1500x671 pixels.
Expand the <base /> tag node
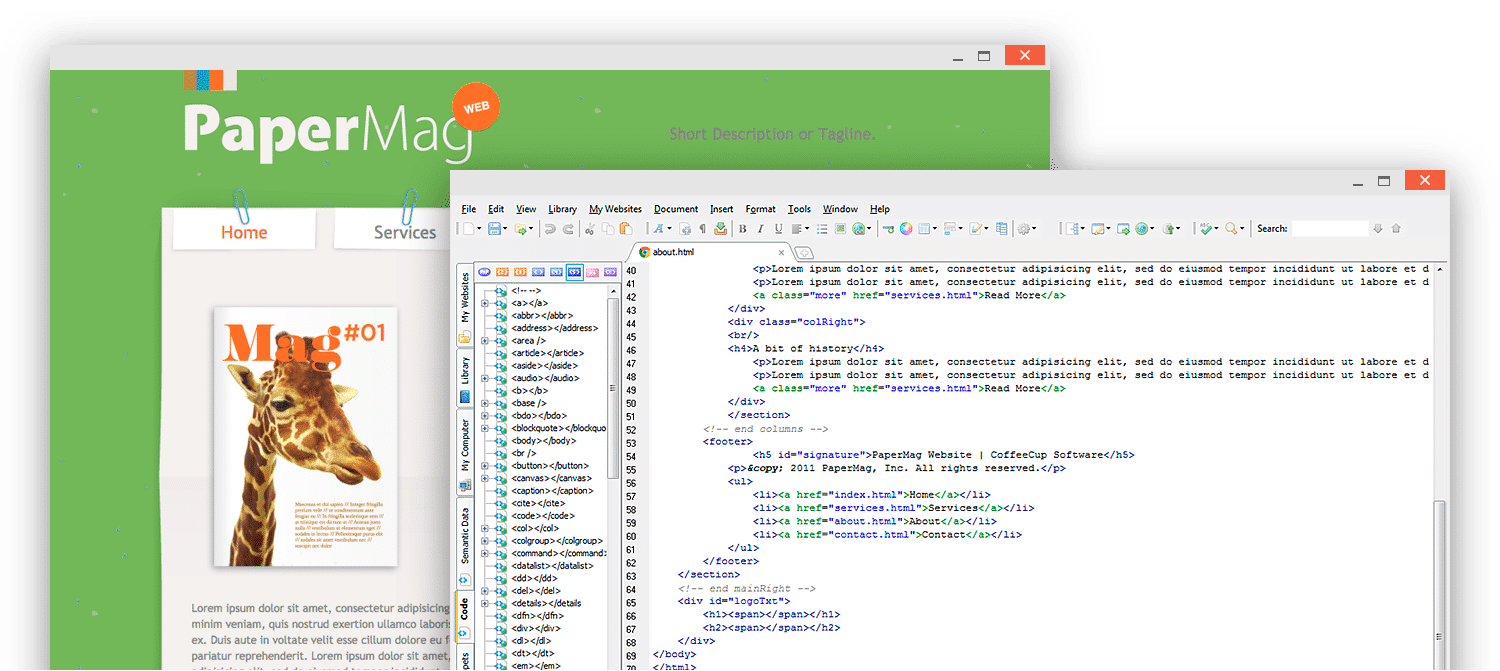[485, 403]
